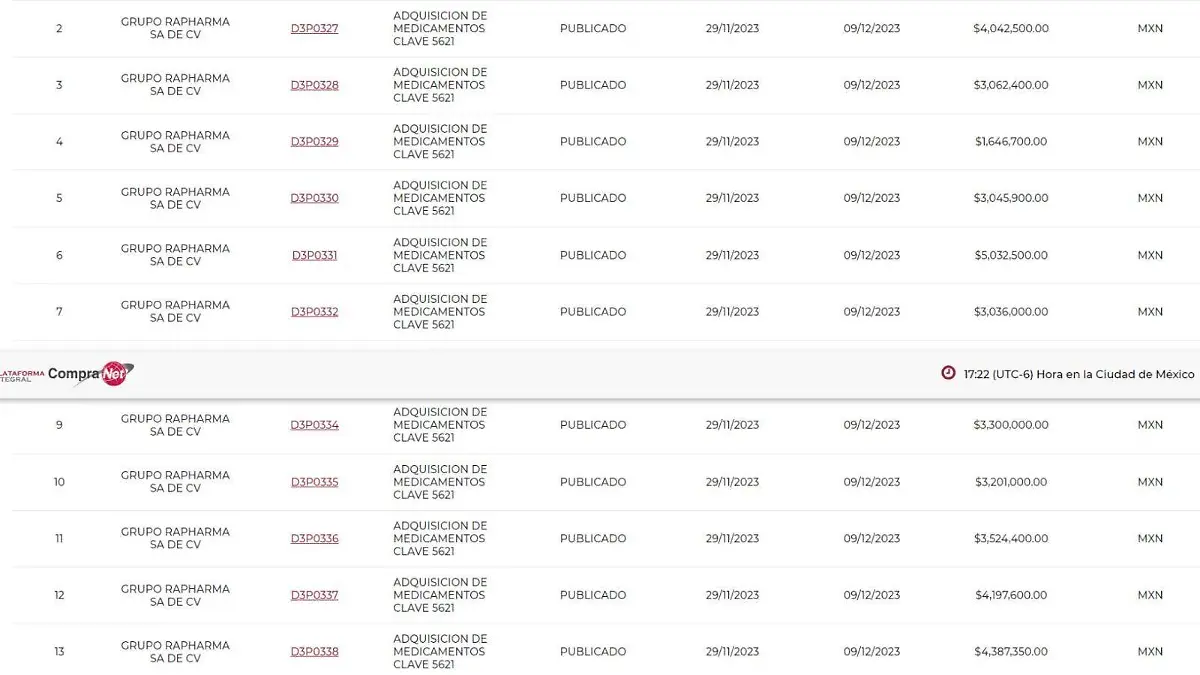1200x675 pixels.
Task: Open contract link D3P0328
Action: pyautogui.click(x=314, y=85)
